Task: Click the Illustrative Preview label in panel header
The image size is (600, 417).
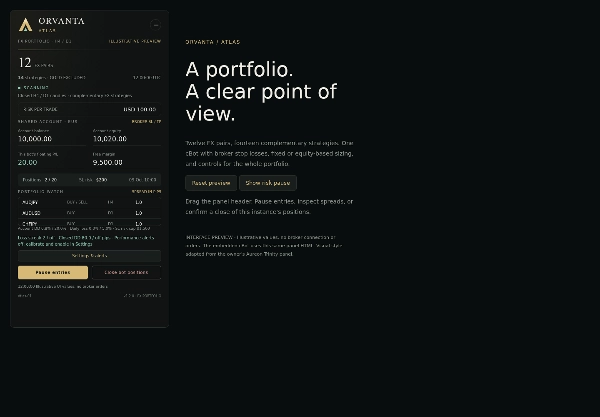Action: 135,41
